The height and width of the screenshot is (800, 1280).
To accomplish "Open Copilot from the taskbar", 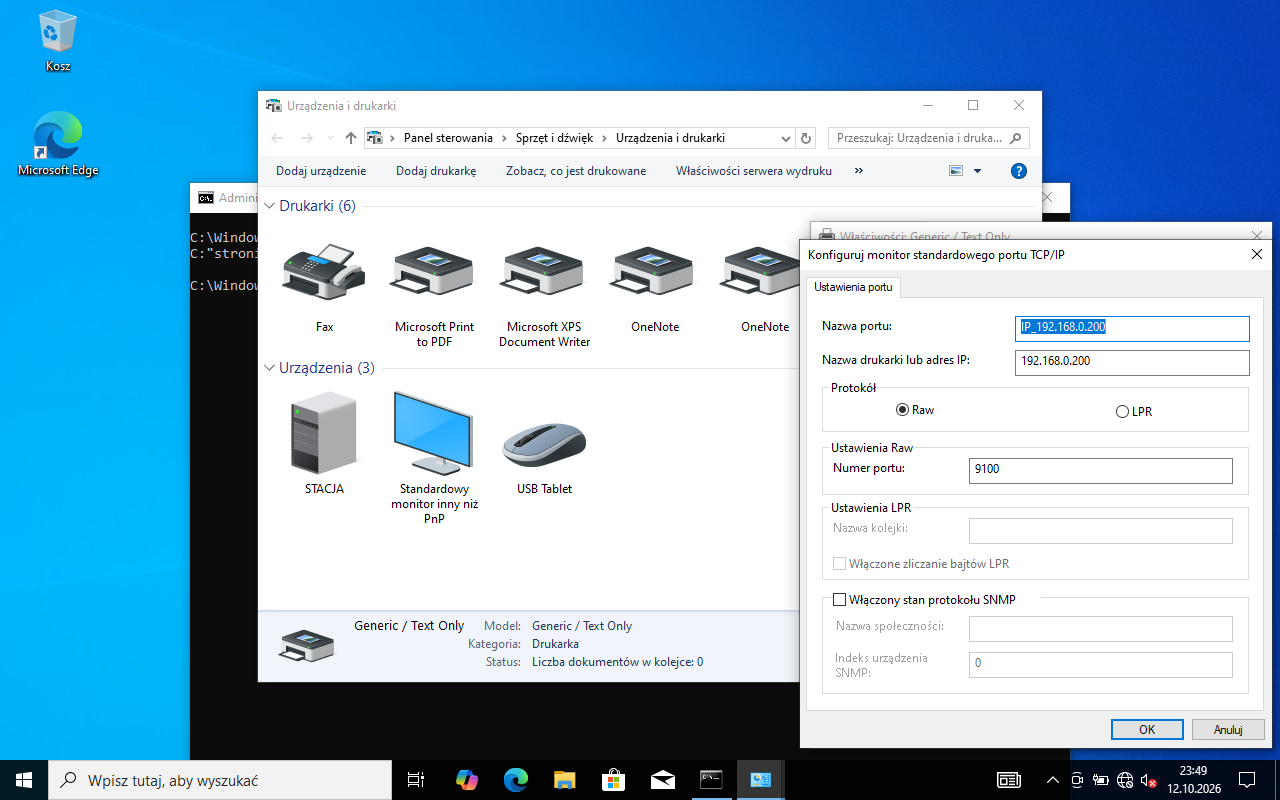I will [467, 779].
